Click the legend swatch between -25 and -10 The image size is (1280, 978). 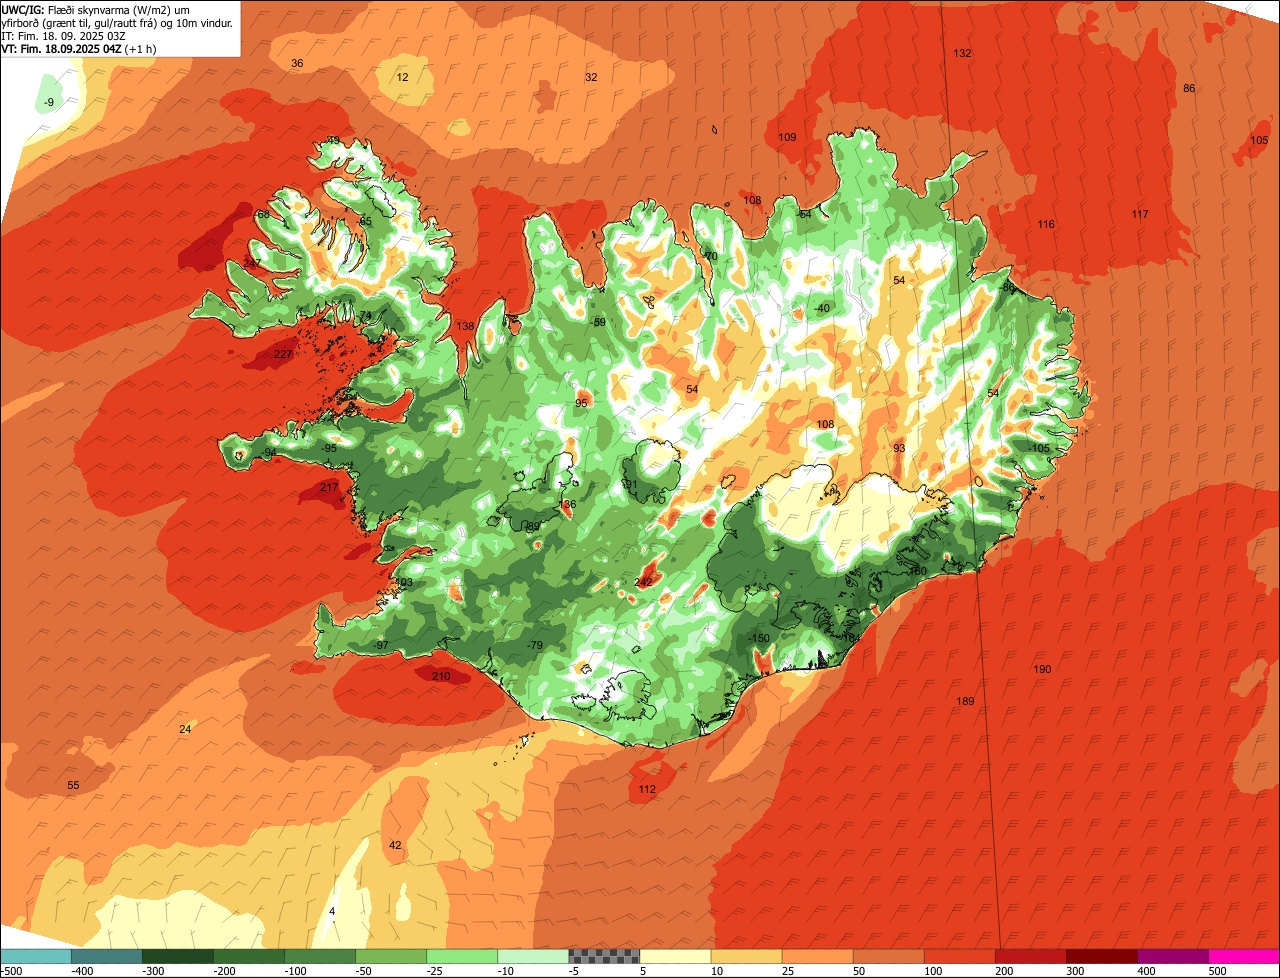tap(462, 956)
